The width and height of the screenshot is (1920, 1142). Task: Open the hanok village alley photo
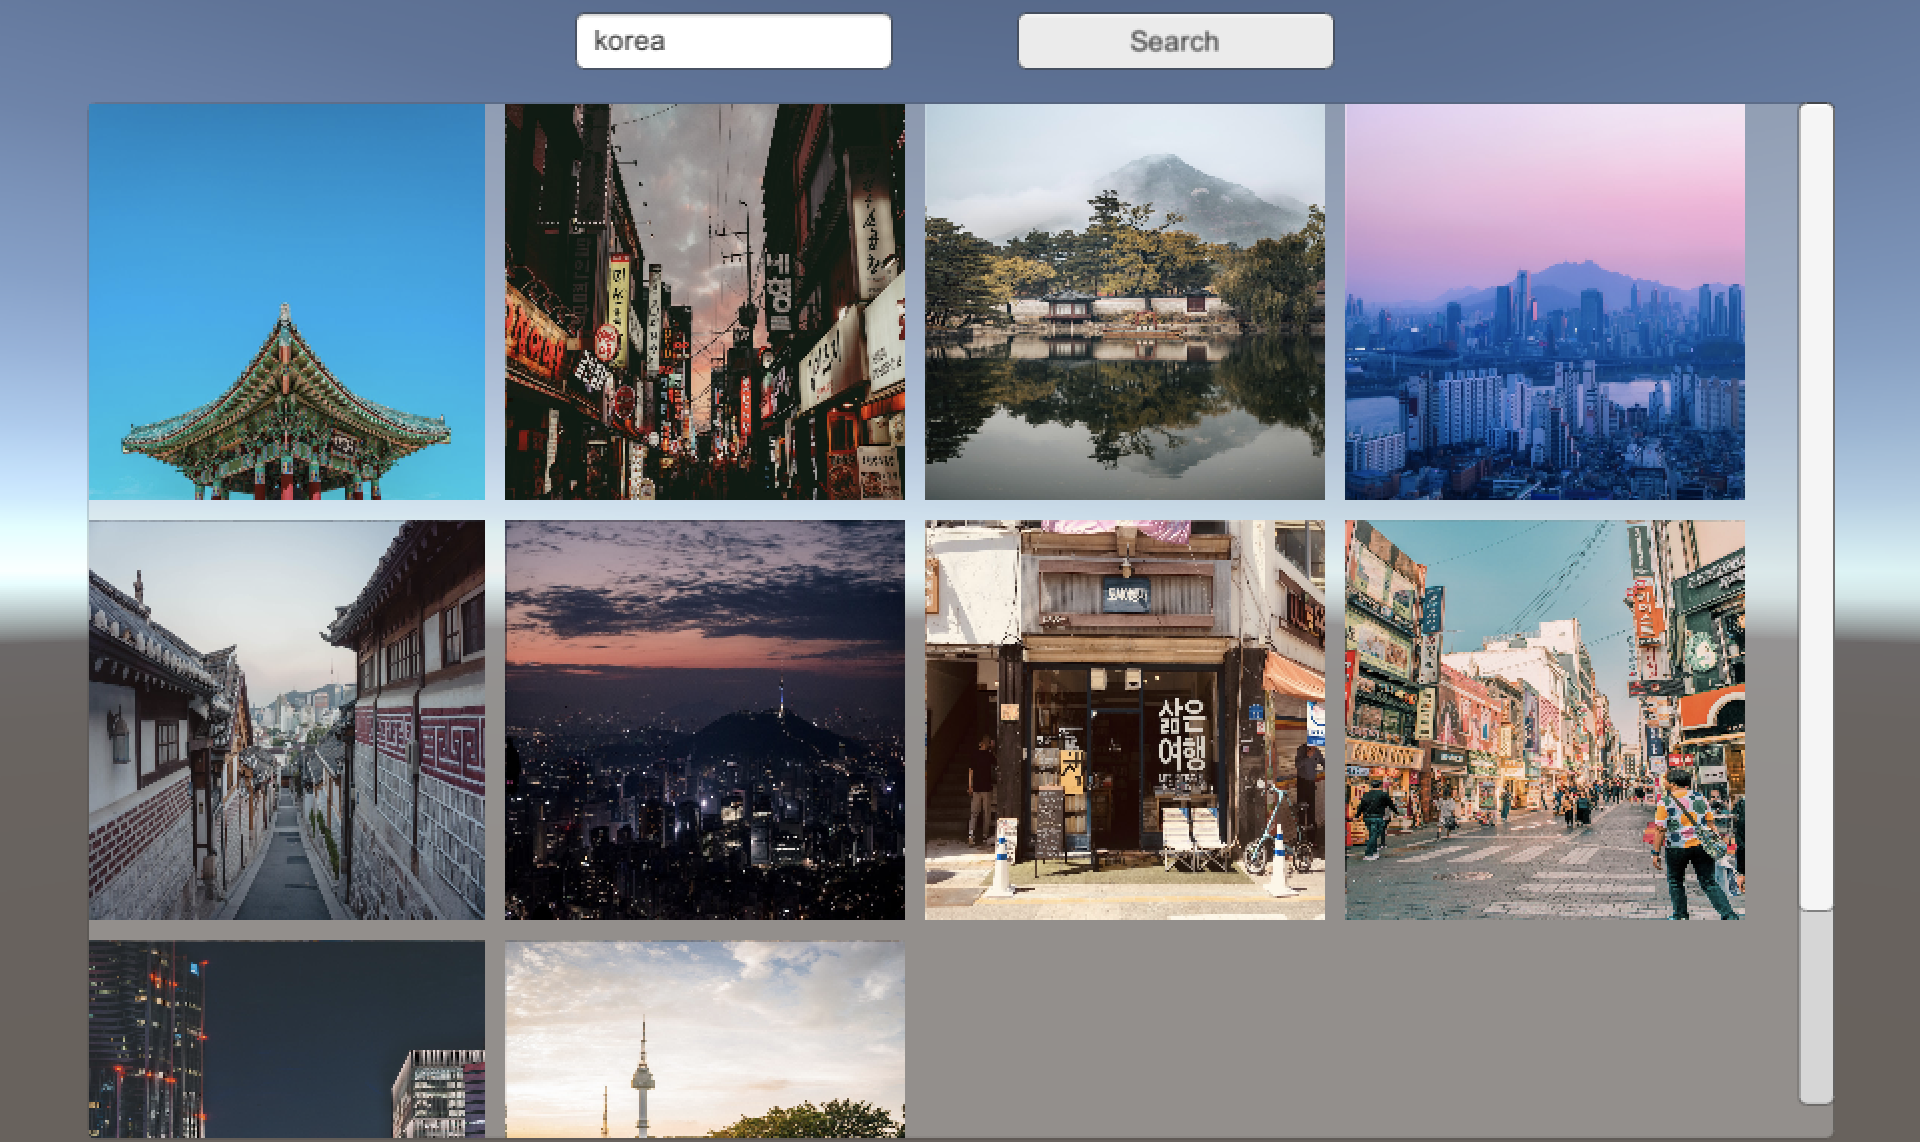287,720
